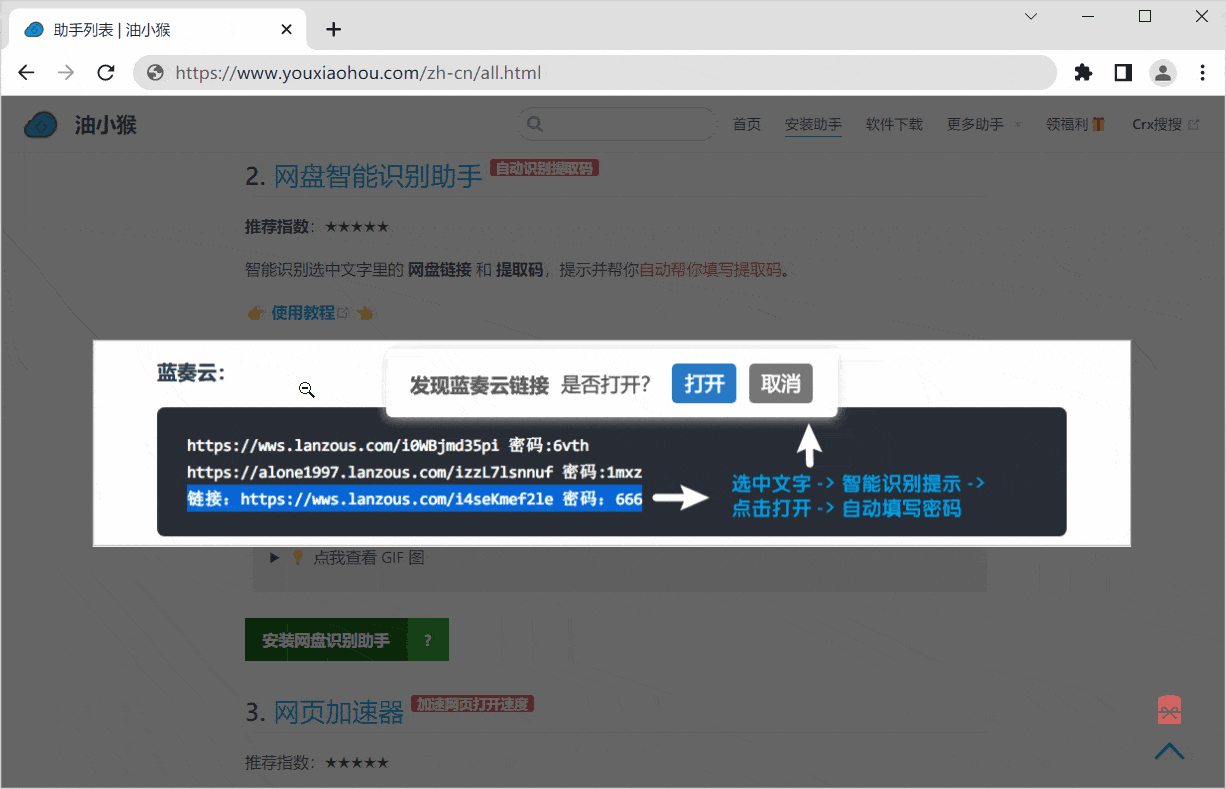Click the browser back arrow
The height and width of the screenshot is (789, 1226).
point(27,72)
